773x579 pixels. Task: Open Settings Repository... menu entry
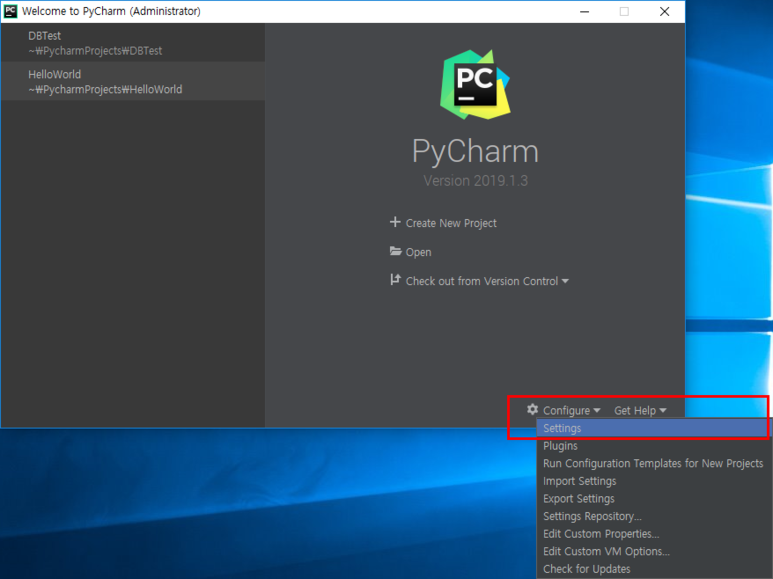[x=652, y=516]
